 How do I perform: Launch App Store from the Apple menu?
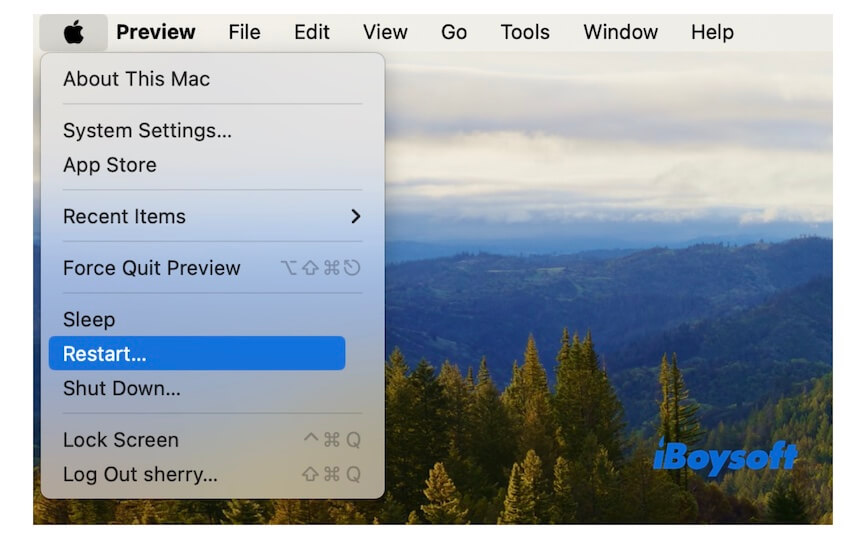(109, 165)
